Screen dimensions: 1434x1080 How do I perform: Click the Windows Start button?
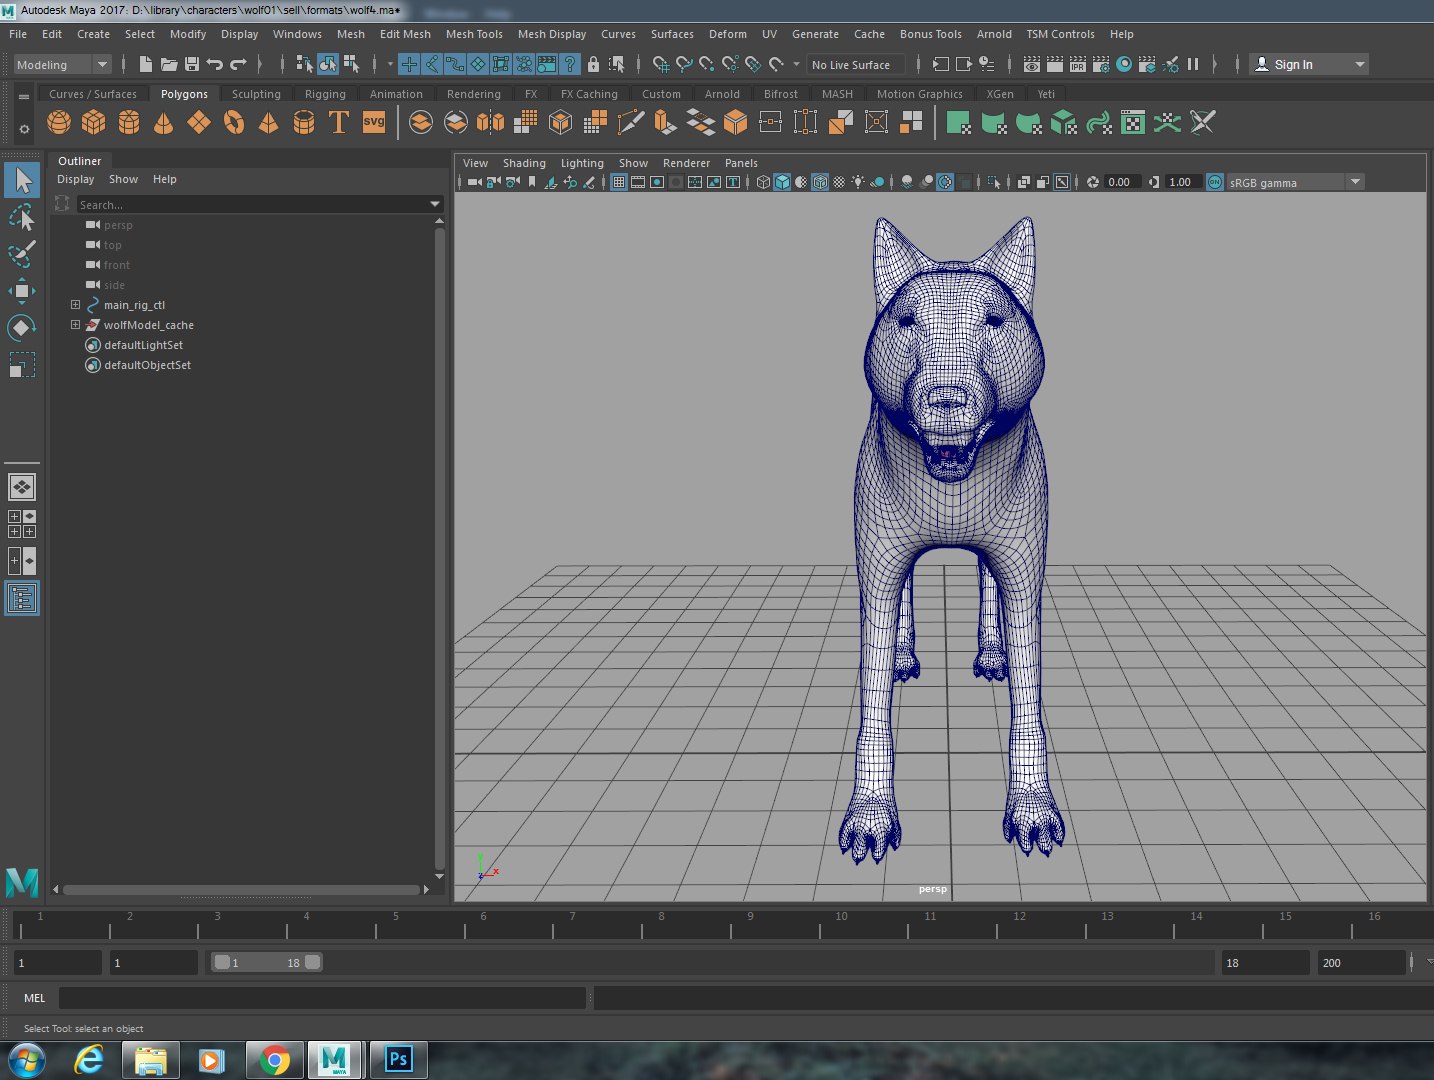[x=27, y=1060]
